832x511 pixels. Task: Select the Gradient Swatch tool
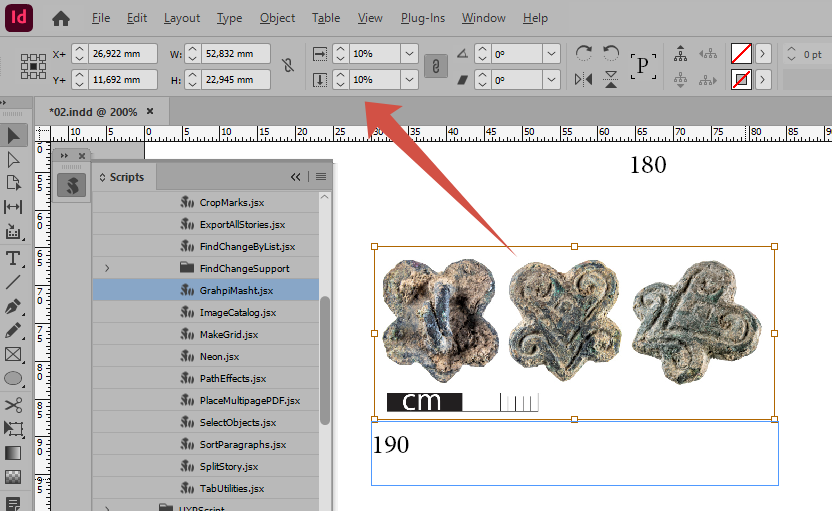[13, 453]
